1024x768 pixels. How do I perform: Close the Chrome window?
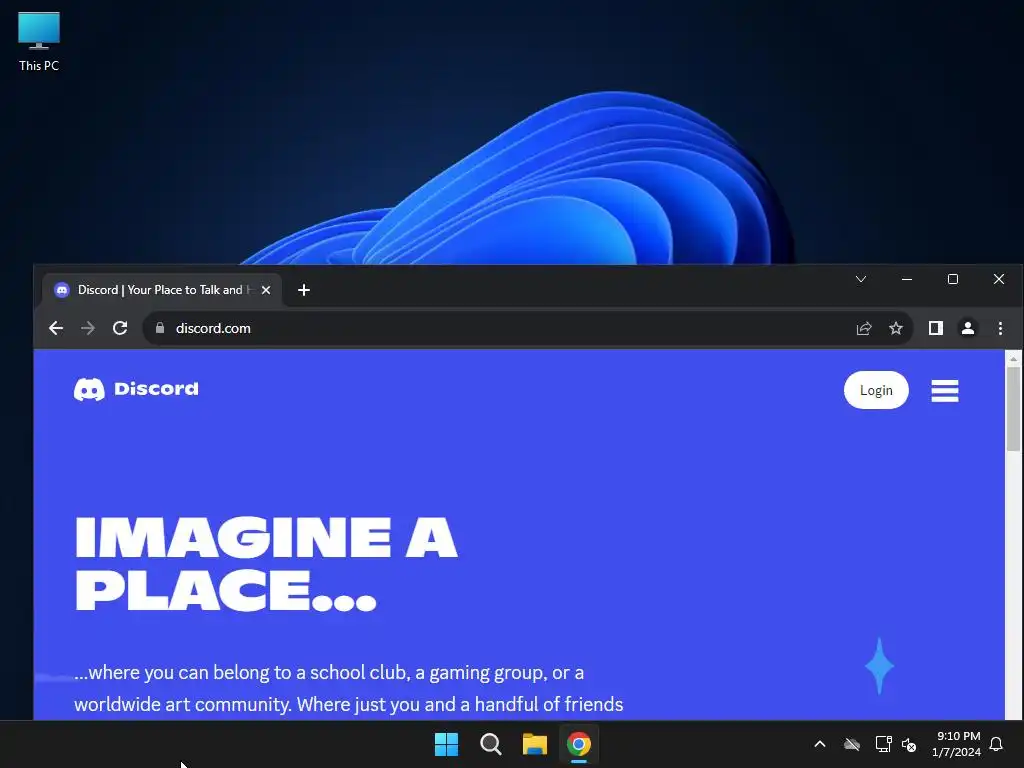click(x=999, y=280)
